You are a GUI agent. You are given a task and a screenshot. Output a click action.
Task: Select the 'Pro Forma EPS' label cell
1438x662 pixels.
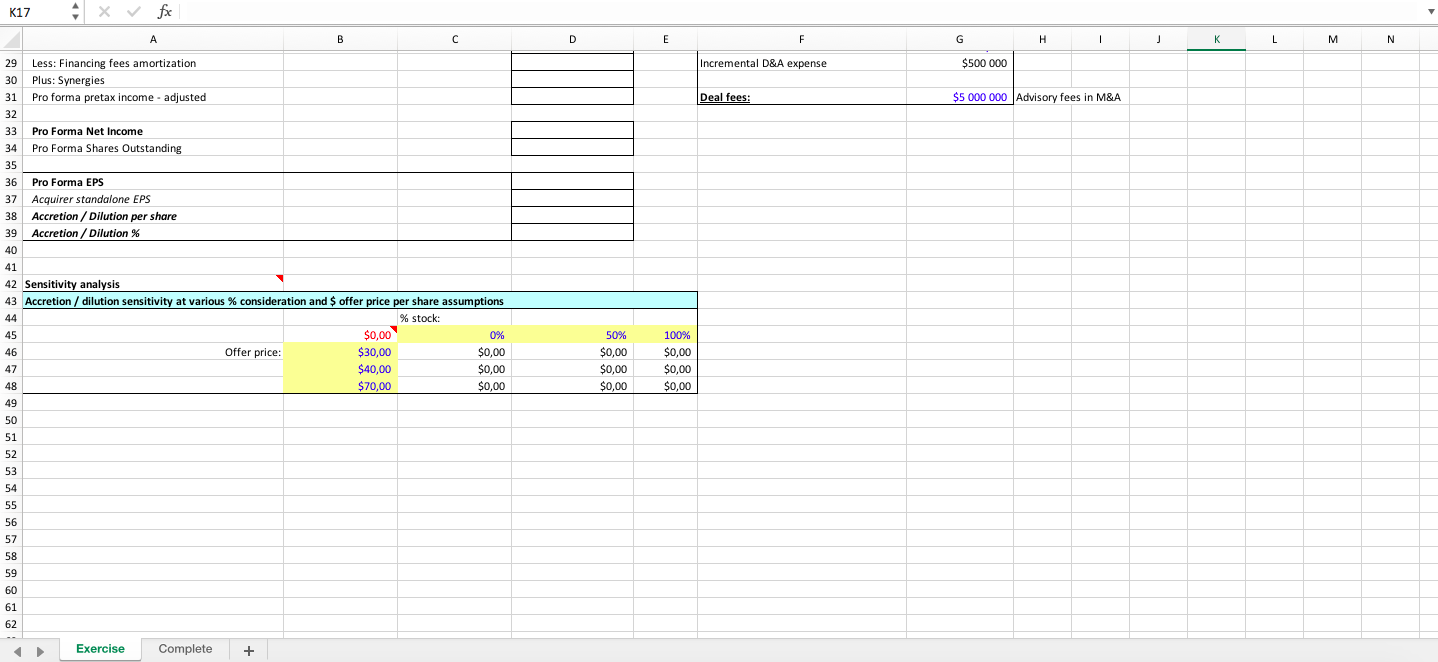click(153, 182)
